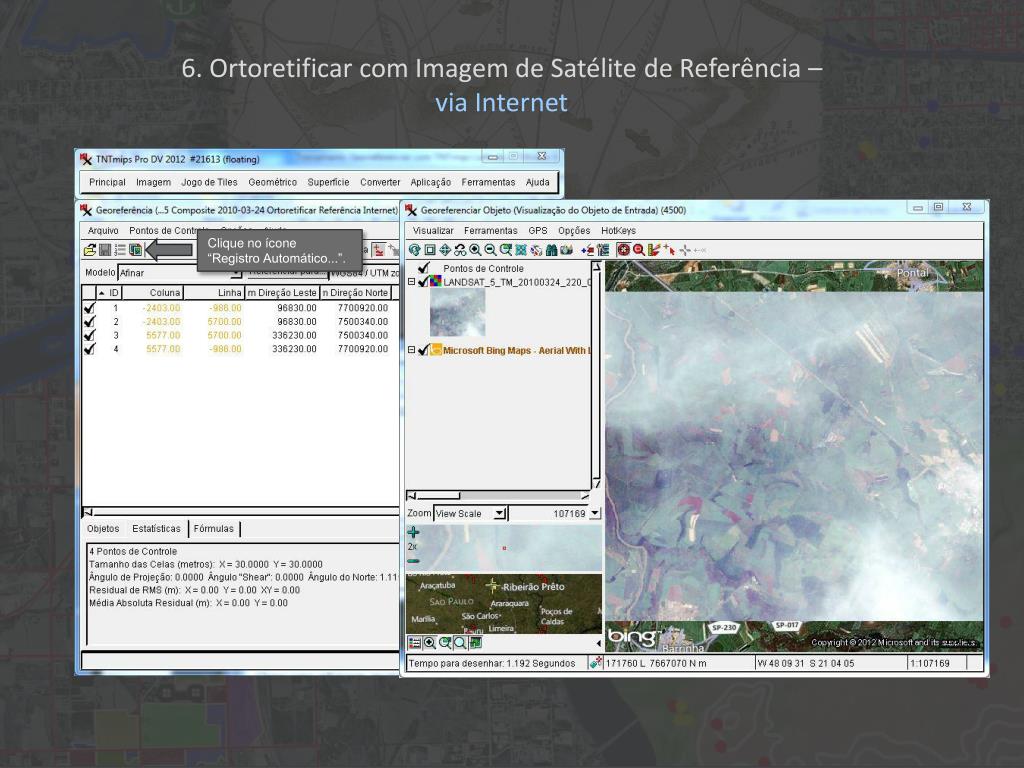Click the zoom box magnifier icon

click(505, 250)
